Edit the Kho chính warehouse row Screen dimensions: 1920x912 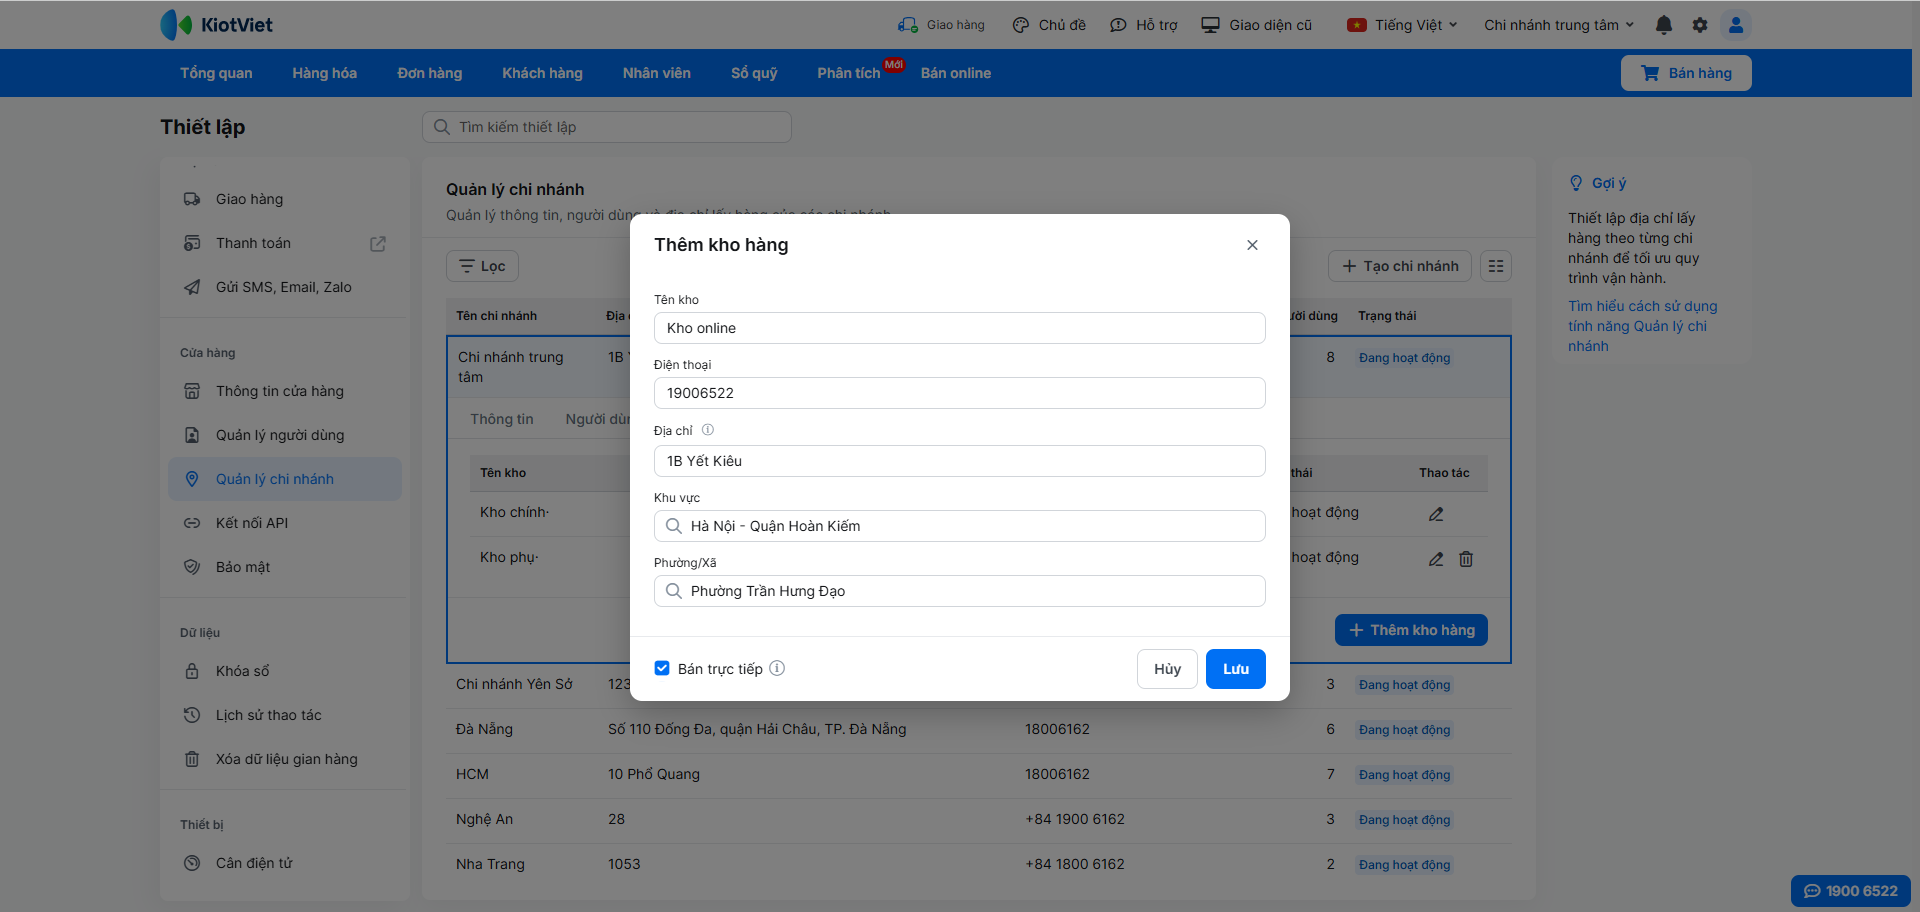pos(1436,514)
